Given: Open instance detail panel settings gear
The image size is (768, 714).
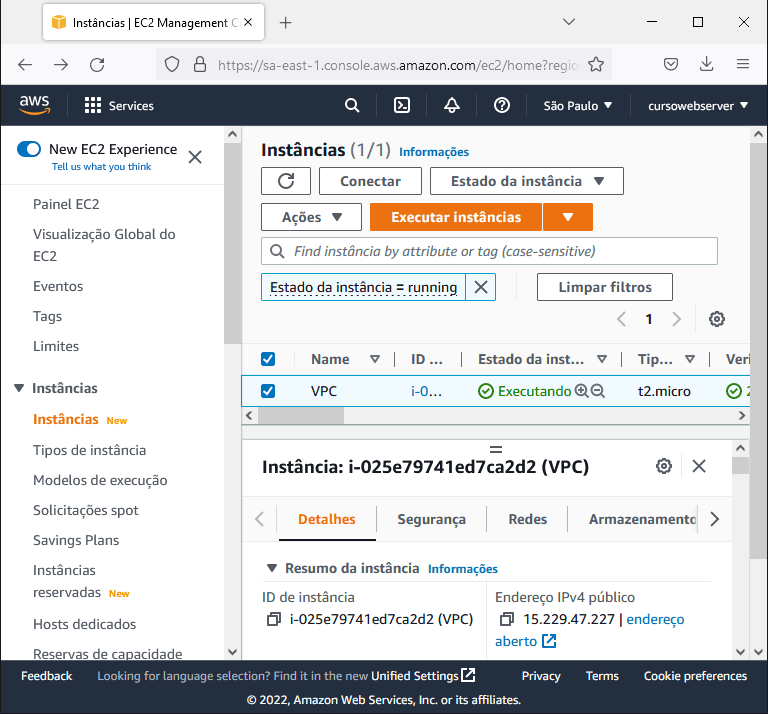Looking at the screenshot, I should click(664, 466).
